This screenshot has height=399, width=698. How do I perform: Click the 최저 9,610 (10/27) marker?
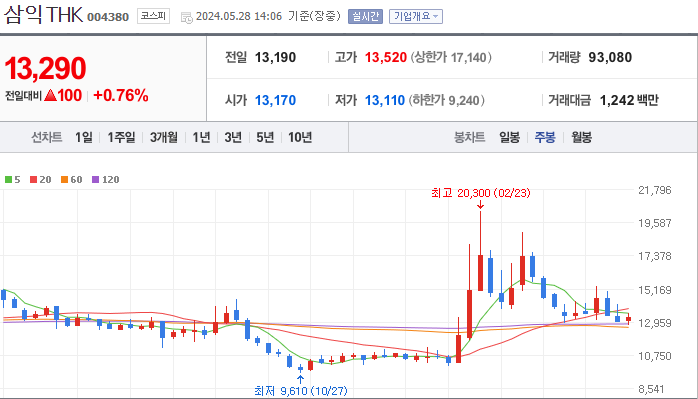click(300, 391)
